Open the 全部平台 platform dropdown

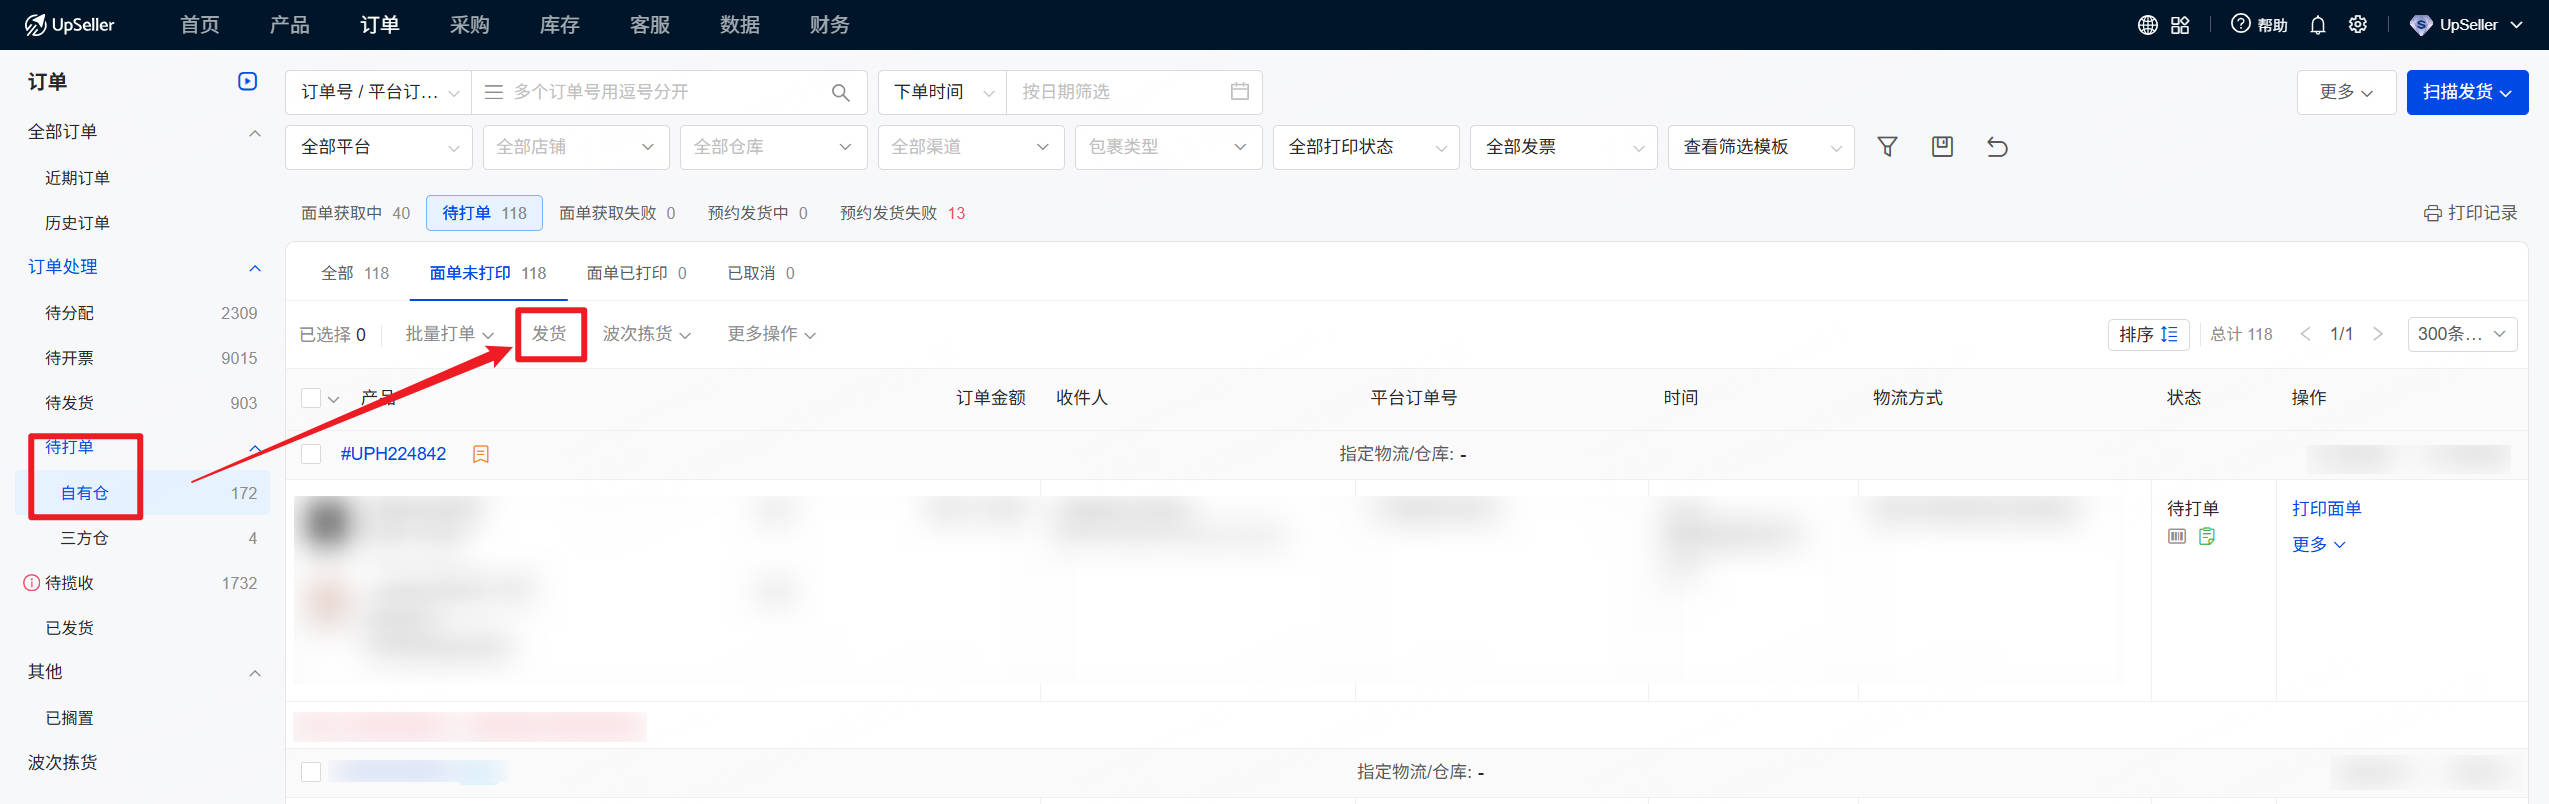(378, 147)
